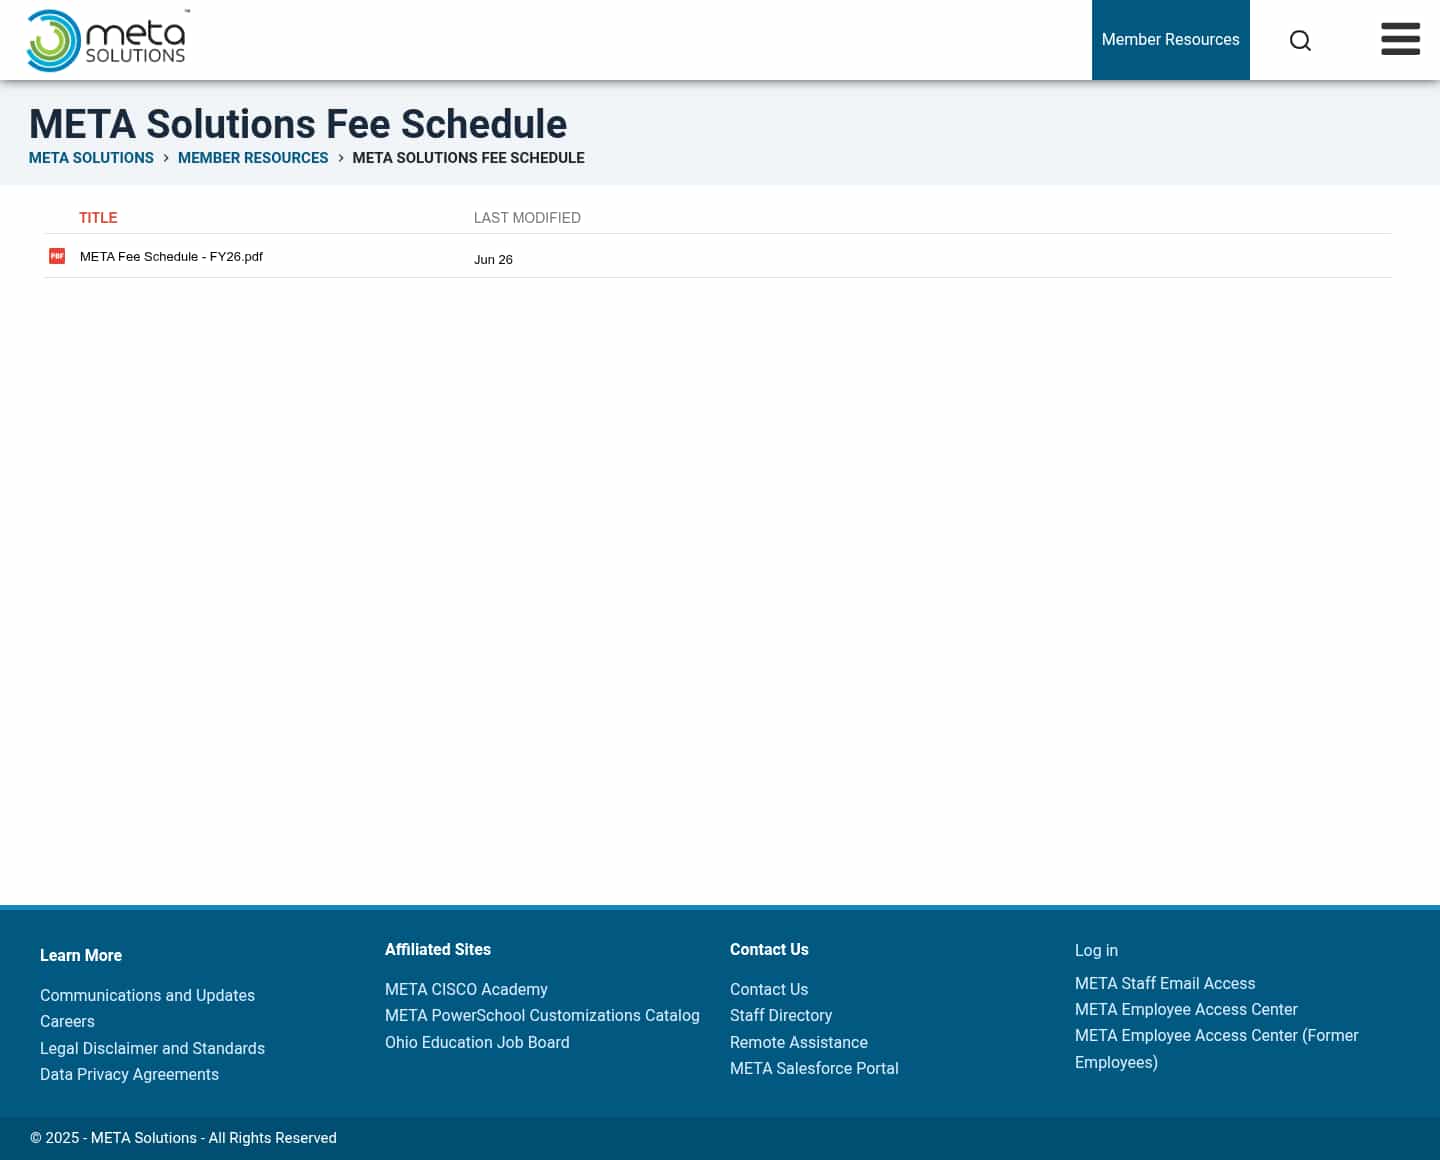Open META Fee Schedule - FY26.pdf
The image size is (1440, 1160).
click(171, 257)
